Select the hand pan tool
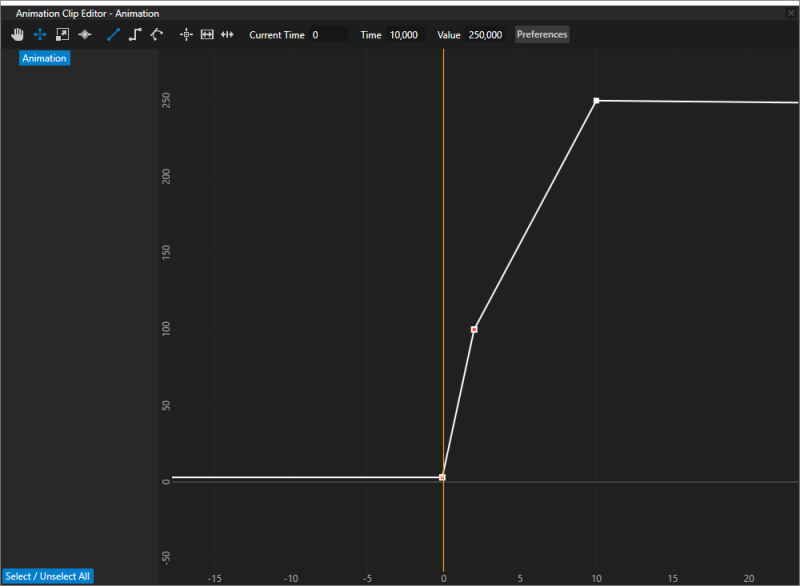Screen dimensions: 800x586 click(17, 34)
